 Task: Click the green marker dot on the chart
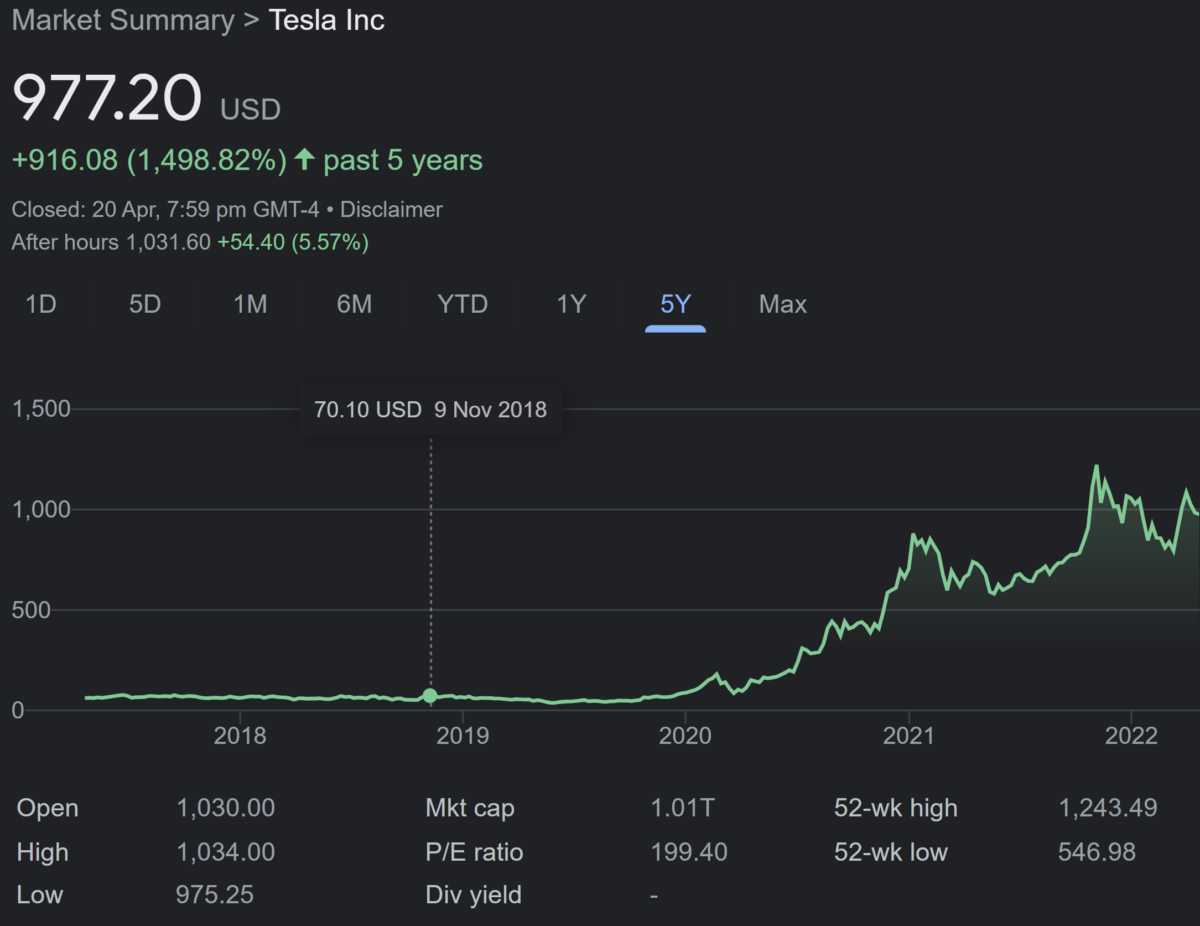click(430, 696)
